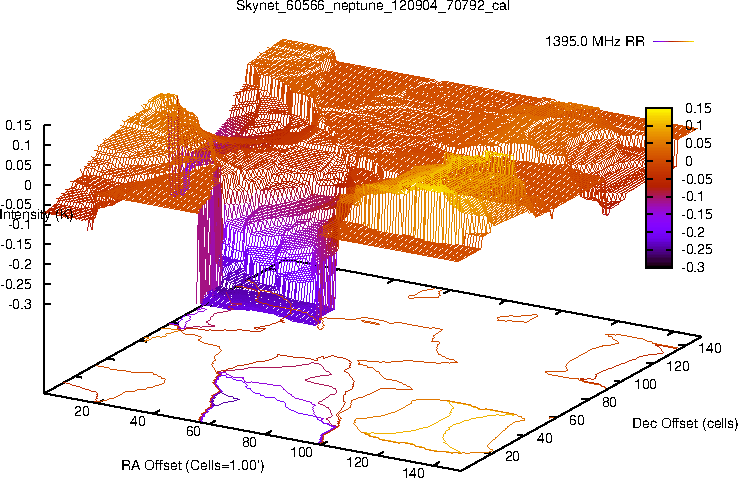Click the Dec Offset (cells) axis label
This screenshot has height=478, width=738.
[685, 423]
